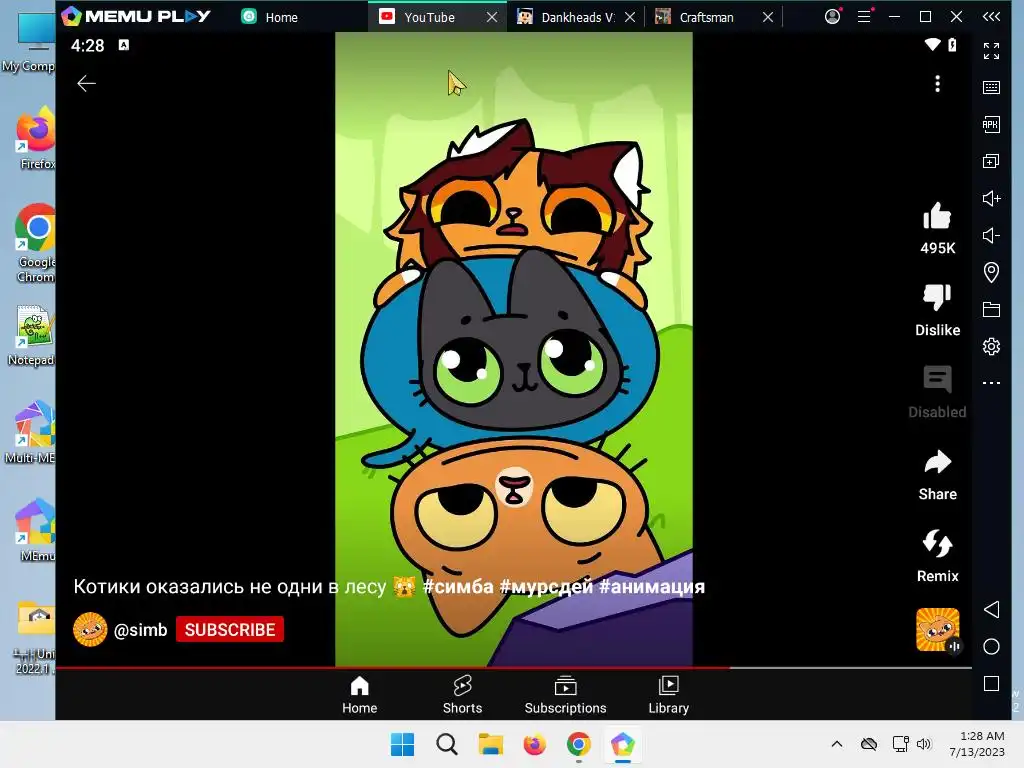This screenshot has width=1024, height=768.
Task: Switch to MEmu Home tab
Action: (270, 17)
